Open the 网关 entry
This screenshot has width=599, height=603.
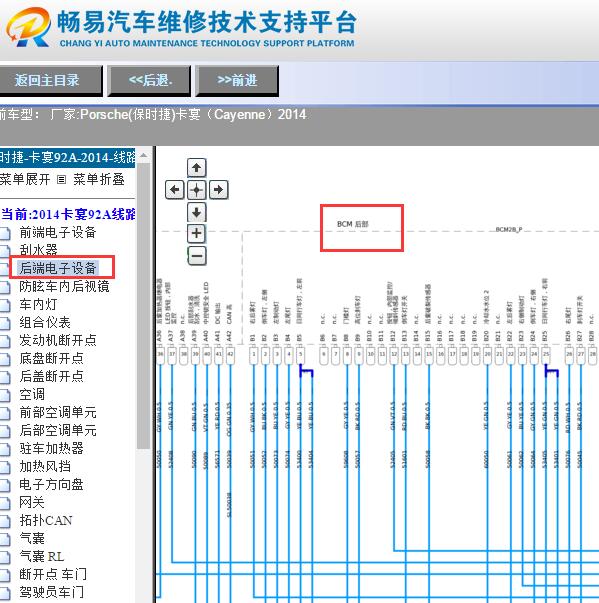coord(32,502)
